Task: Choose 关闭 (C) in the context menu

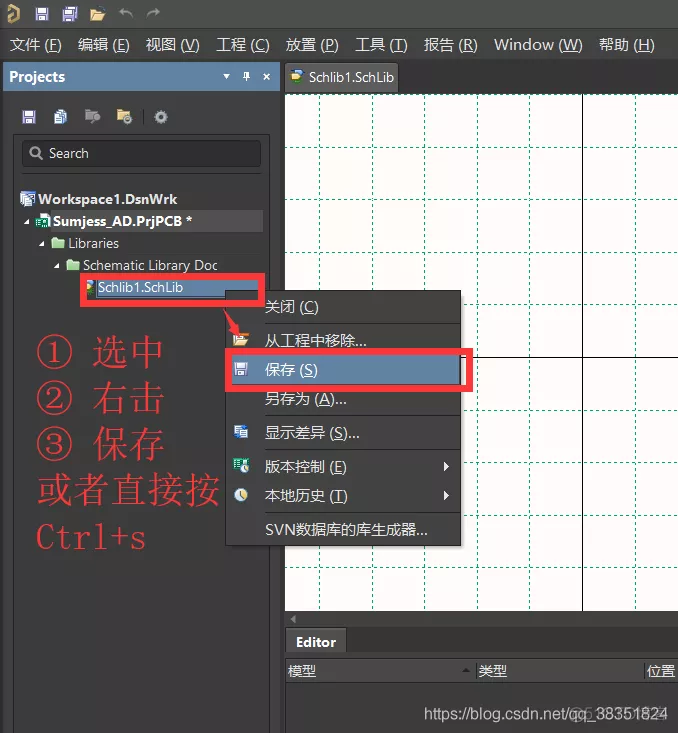Action: (x=343, y=307)
